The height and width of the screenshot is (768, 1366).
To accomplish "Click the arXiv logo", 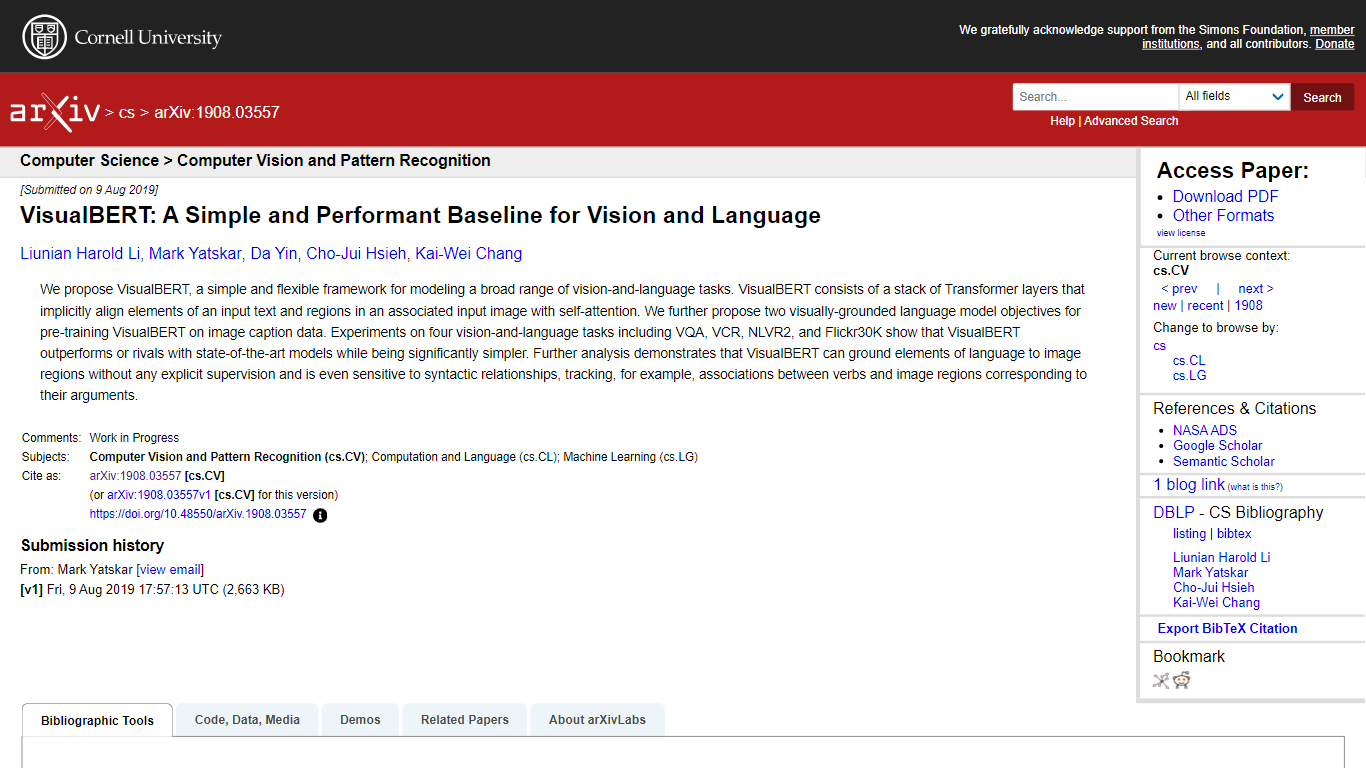I will point(55,112).
